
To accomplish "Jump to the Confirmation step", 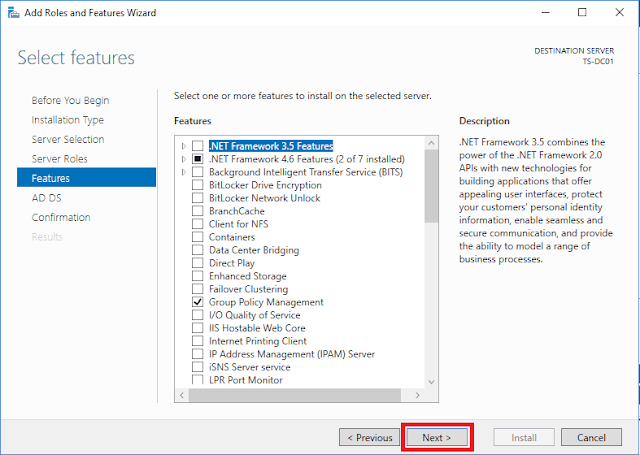I will click(60, 217).
